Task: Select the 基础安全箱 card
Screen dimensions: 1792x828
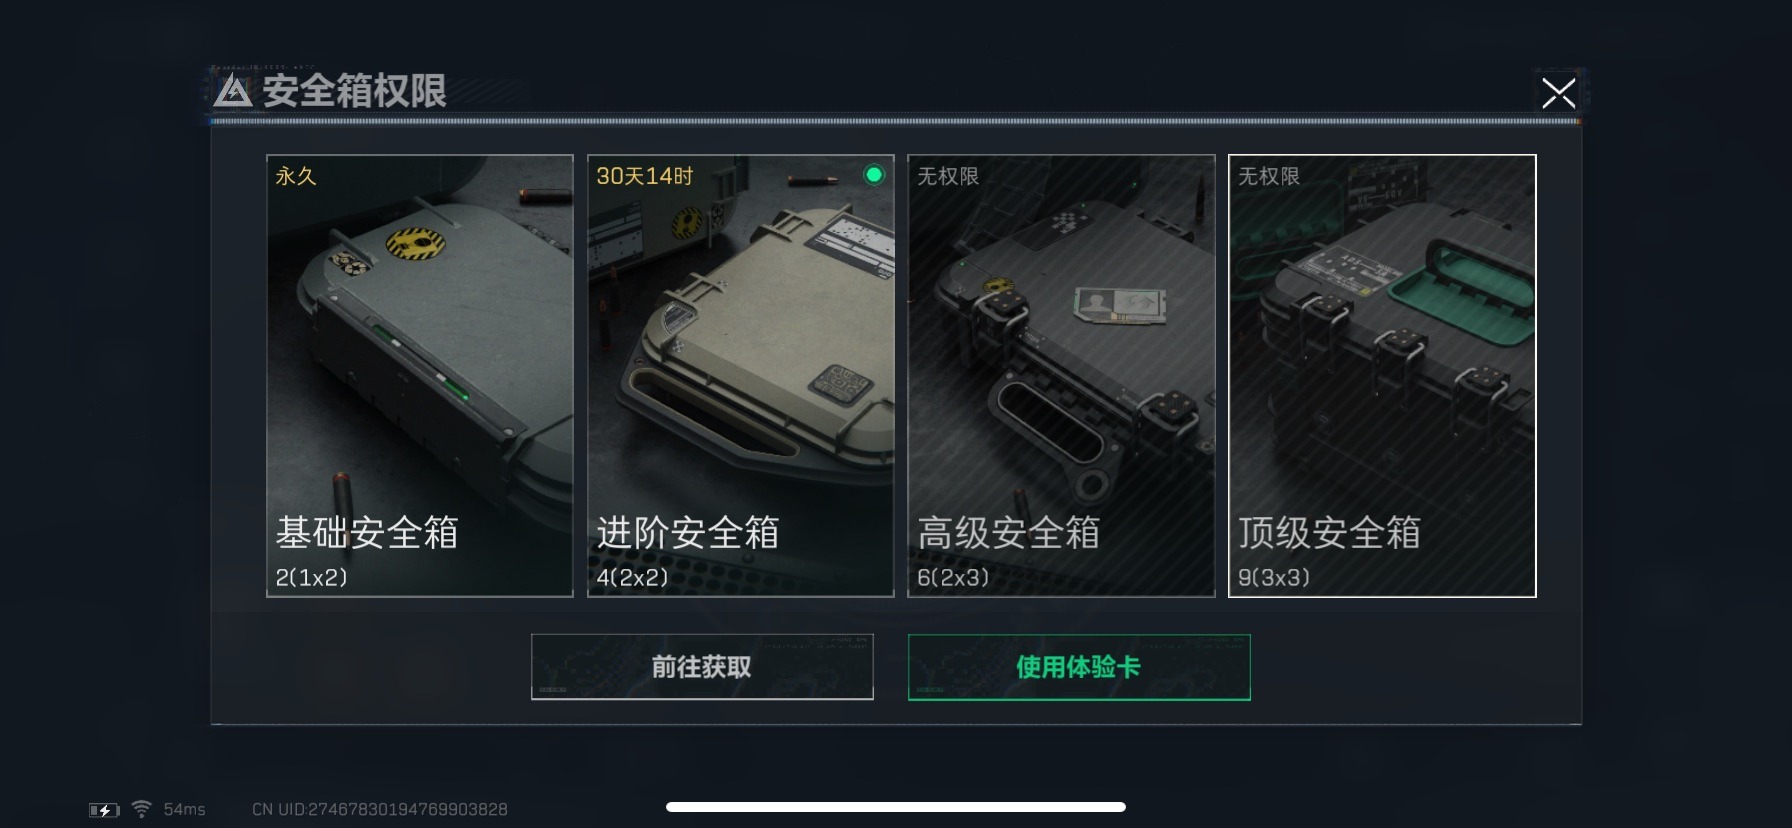Action: (x=420, y=376)
